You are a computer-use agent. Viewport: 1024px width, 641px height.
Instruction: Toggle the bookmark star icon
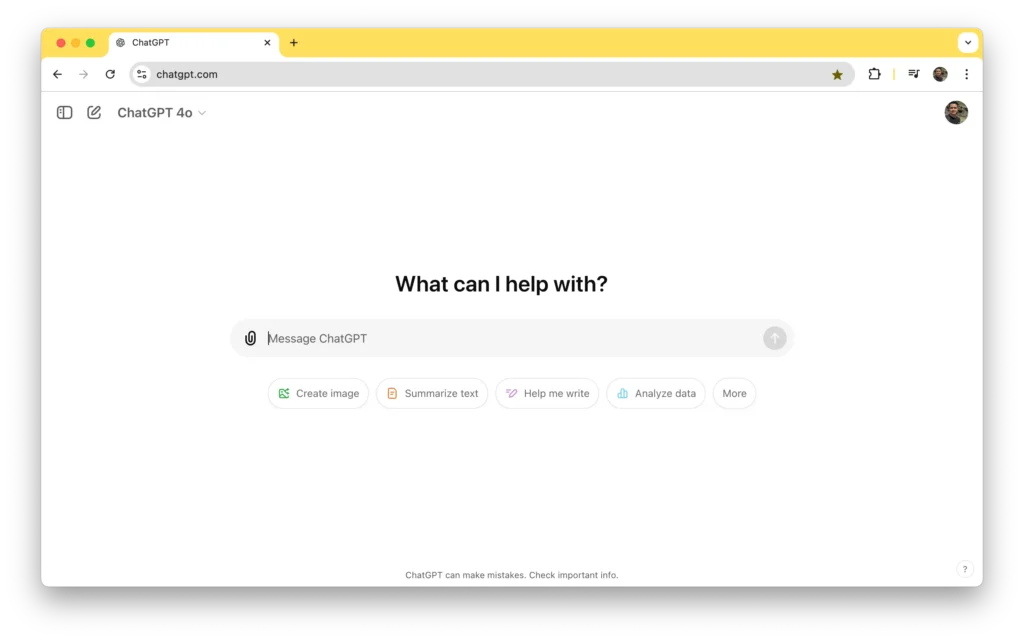pyautogui.click(x=837, y=75)
